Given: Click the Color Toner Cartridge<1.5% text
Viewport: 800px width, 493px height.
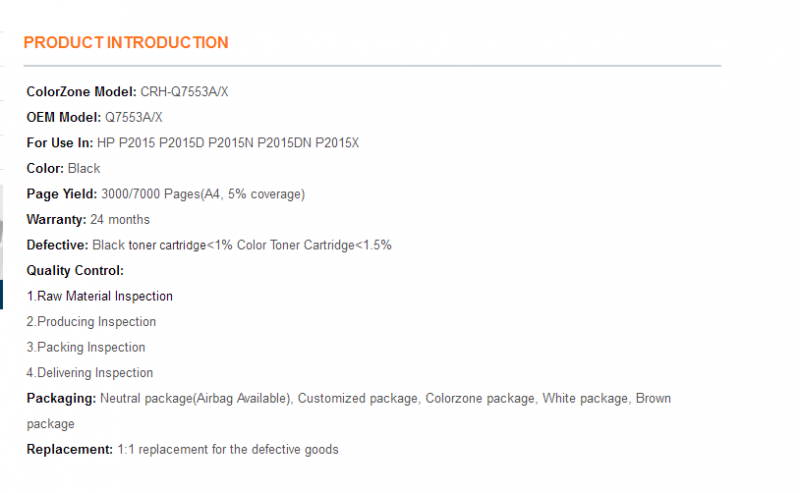Looking at the screenshot, I should point(314,245).
